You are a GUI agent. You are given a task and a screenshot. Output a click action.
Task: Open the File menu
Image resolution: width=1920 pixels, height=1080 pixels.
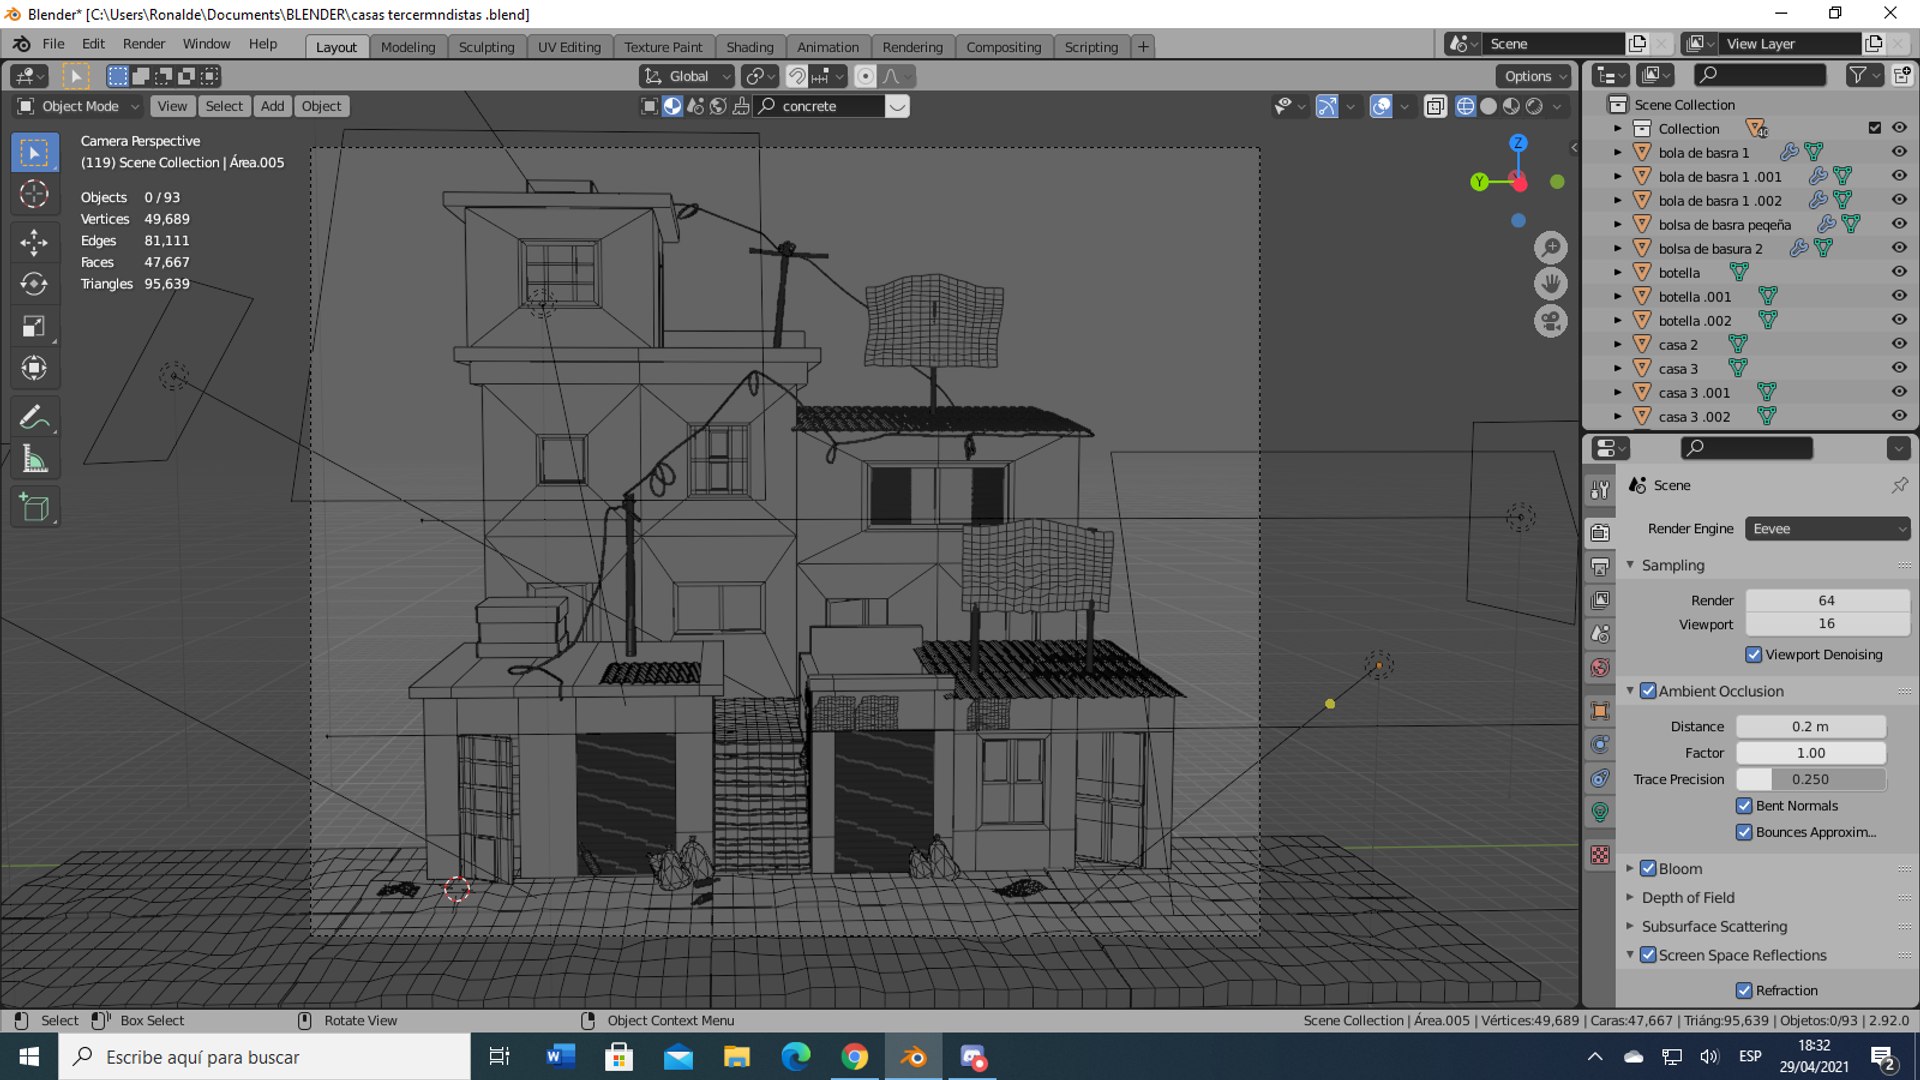pyautogui.click(x=53, y=44)
